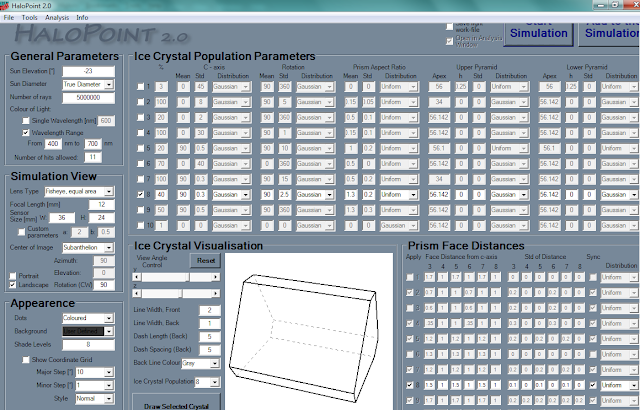Click the Shade Levels input field
This screenshot has width=640, height=410.
click(x=88, y=345)
